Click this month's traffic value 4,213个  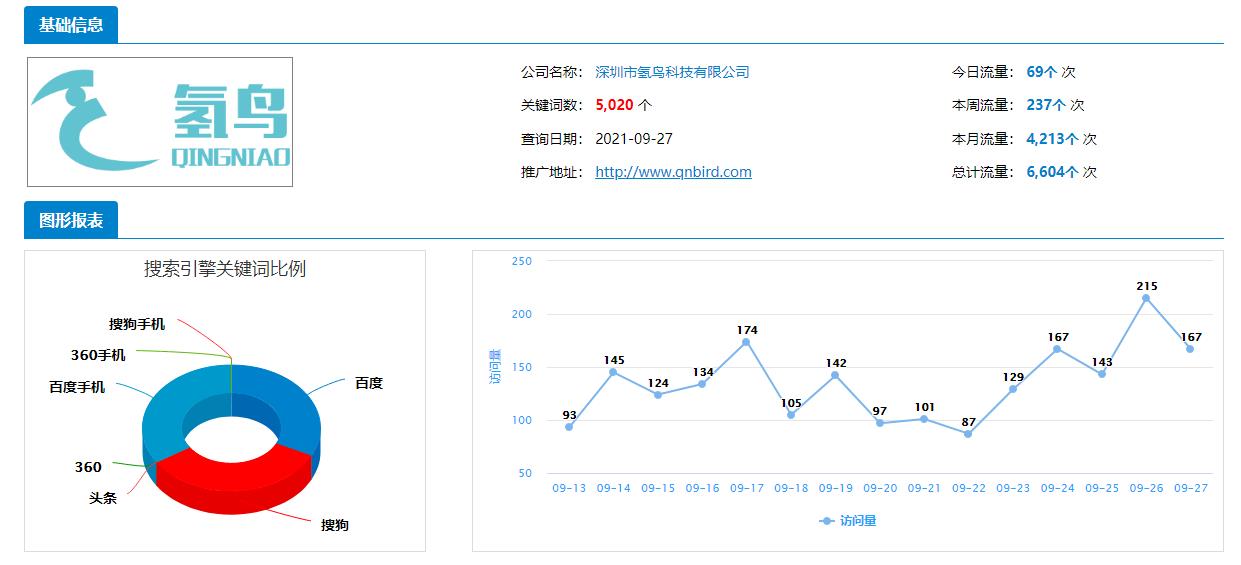[1052, 139]
